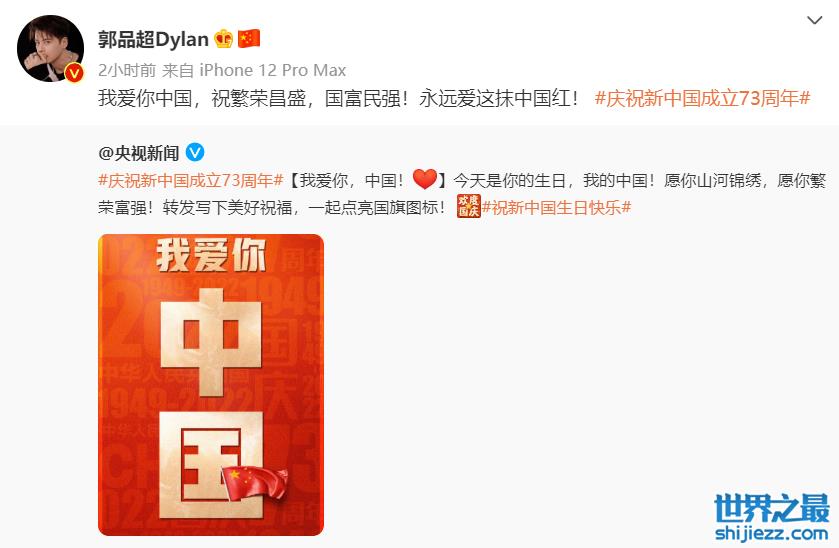Click the reposted 央视新闻 post text body

(462, 194)
